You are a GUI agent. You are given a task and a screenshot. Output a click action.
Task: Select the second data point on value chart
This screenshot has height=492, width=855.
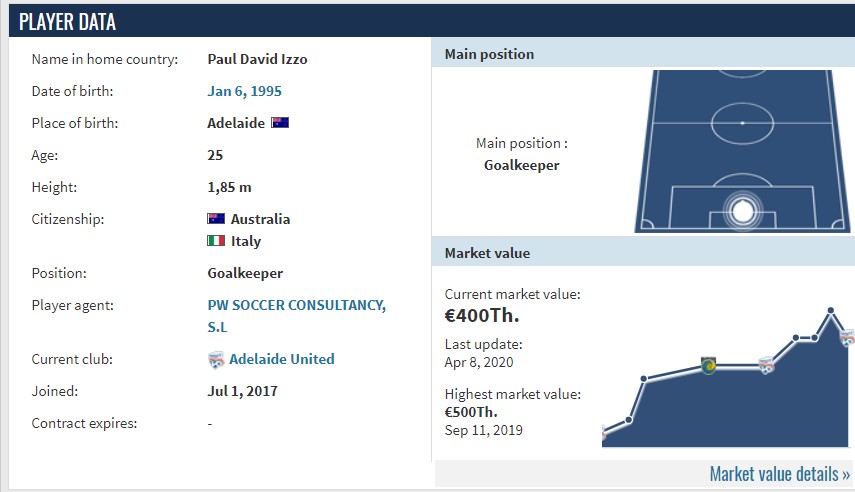click(x=629, y=420)
